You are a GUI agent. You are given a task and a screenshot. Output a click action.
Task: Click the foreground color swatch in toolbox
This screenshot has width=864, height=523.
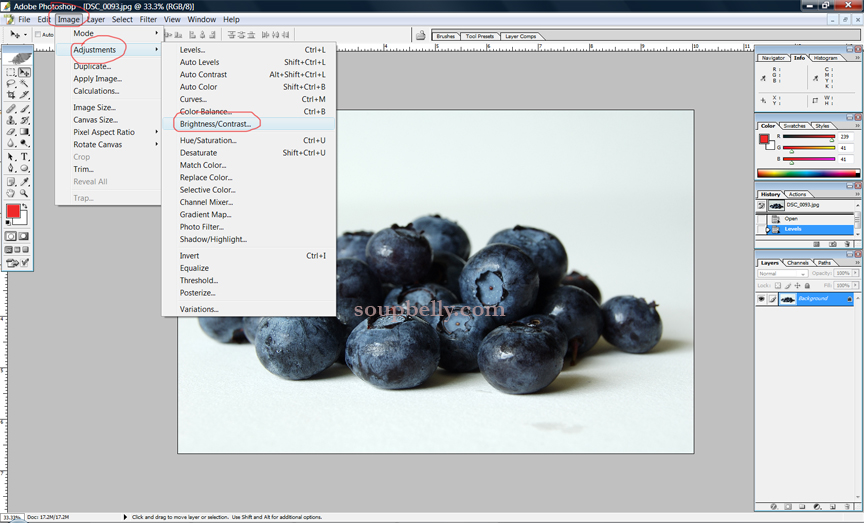point(13,211)
